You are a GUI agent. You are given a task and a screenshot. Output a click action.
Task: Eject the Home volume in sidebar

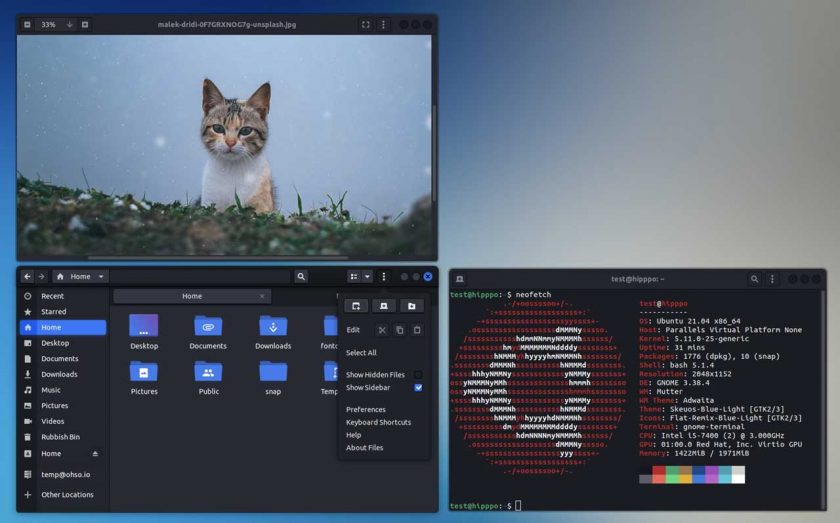click(95, 454)
